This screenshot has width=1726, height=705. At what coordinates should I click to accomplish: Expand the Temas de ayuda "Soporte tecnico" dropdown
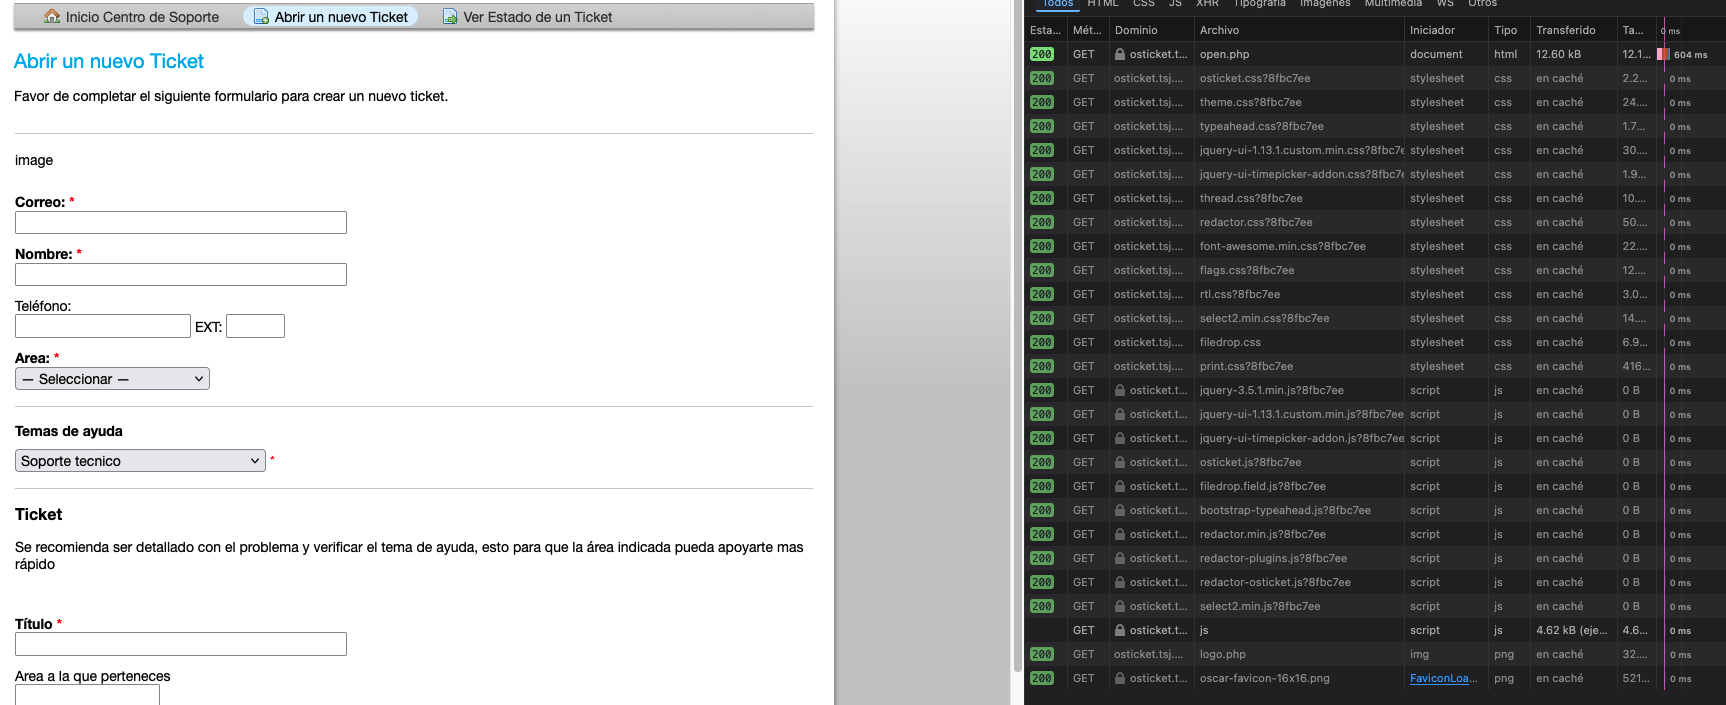pyautogui.click(x=140, y=461)
